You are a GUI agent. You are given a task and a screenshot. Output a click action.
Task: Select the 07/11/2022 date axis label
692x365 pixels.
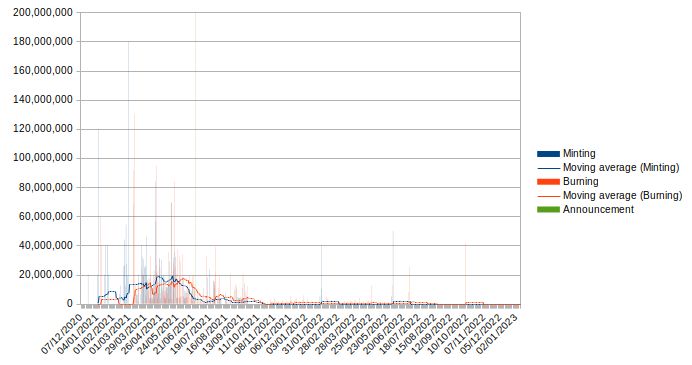pyautogui.click(x=466, y=335)
